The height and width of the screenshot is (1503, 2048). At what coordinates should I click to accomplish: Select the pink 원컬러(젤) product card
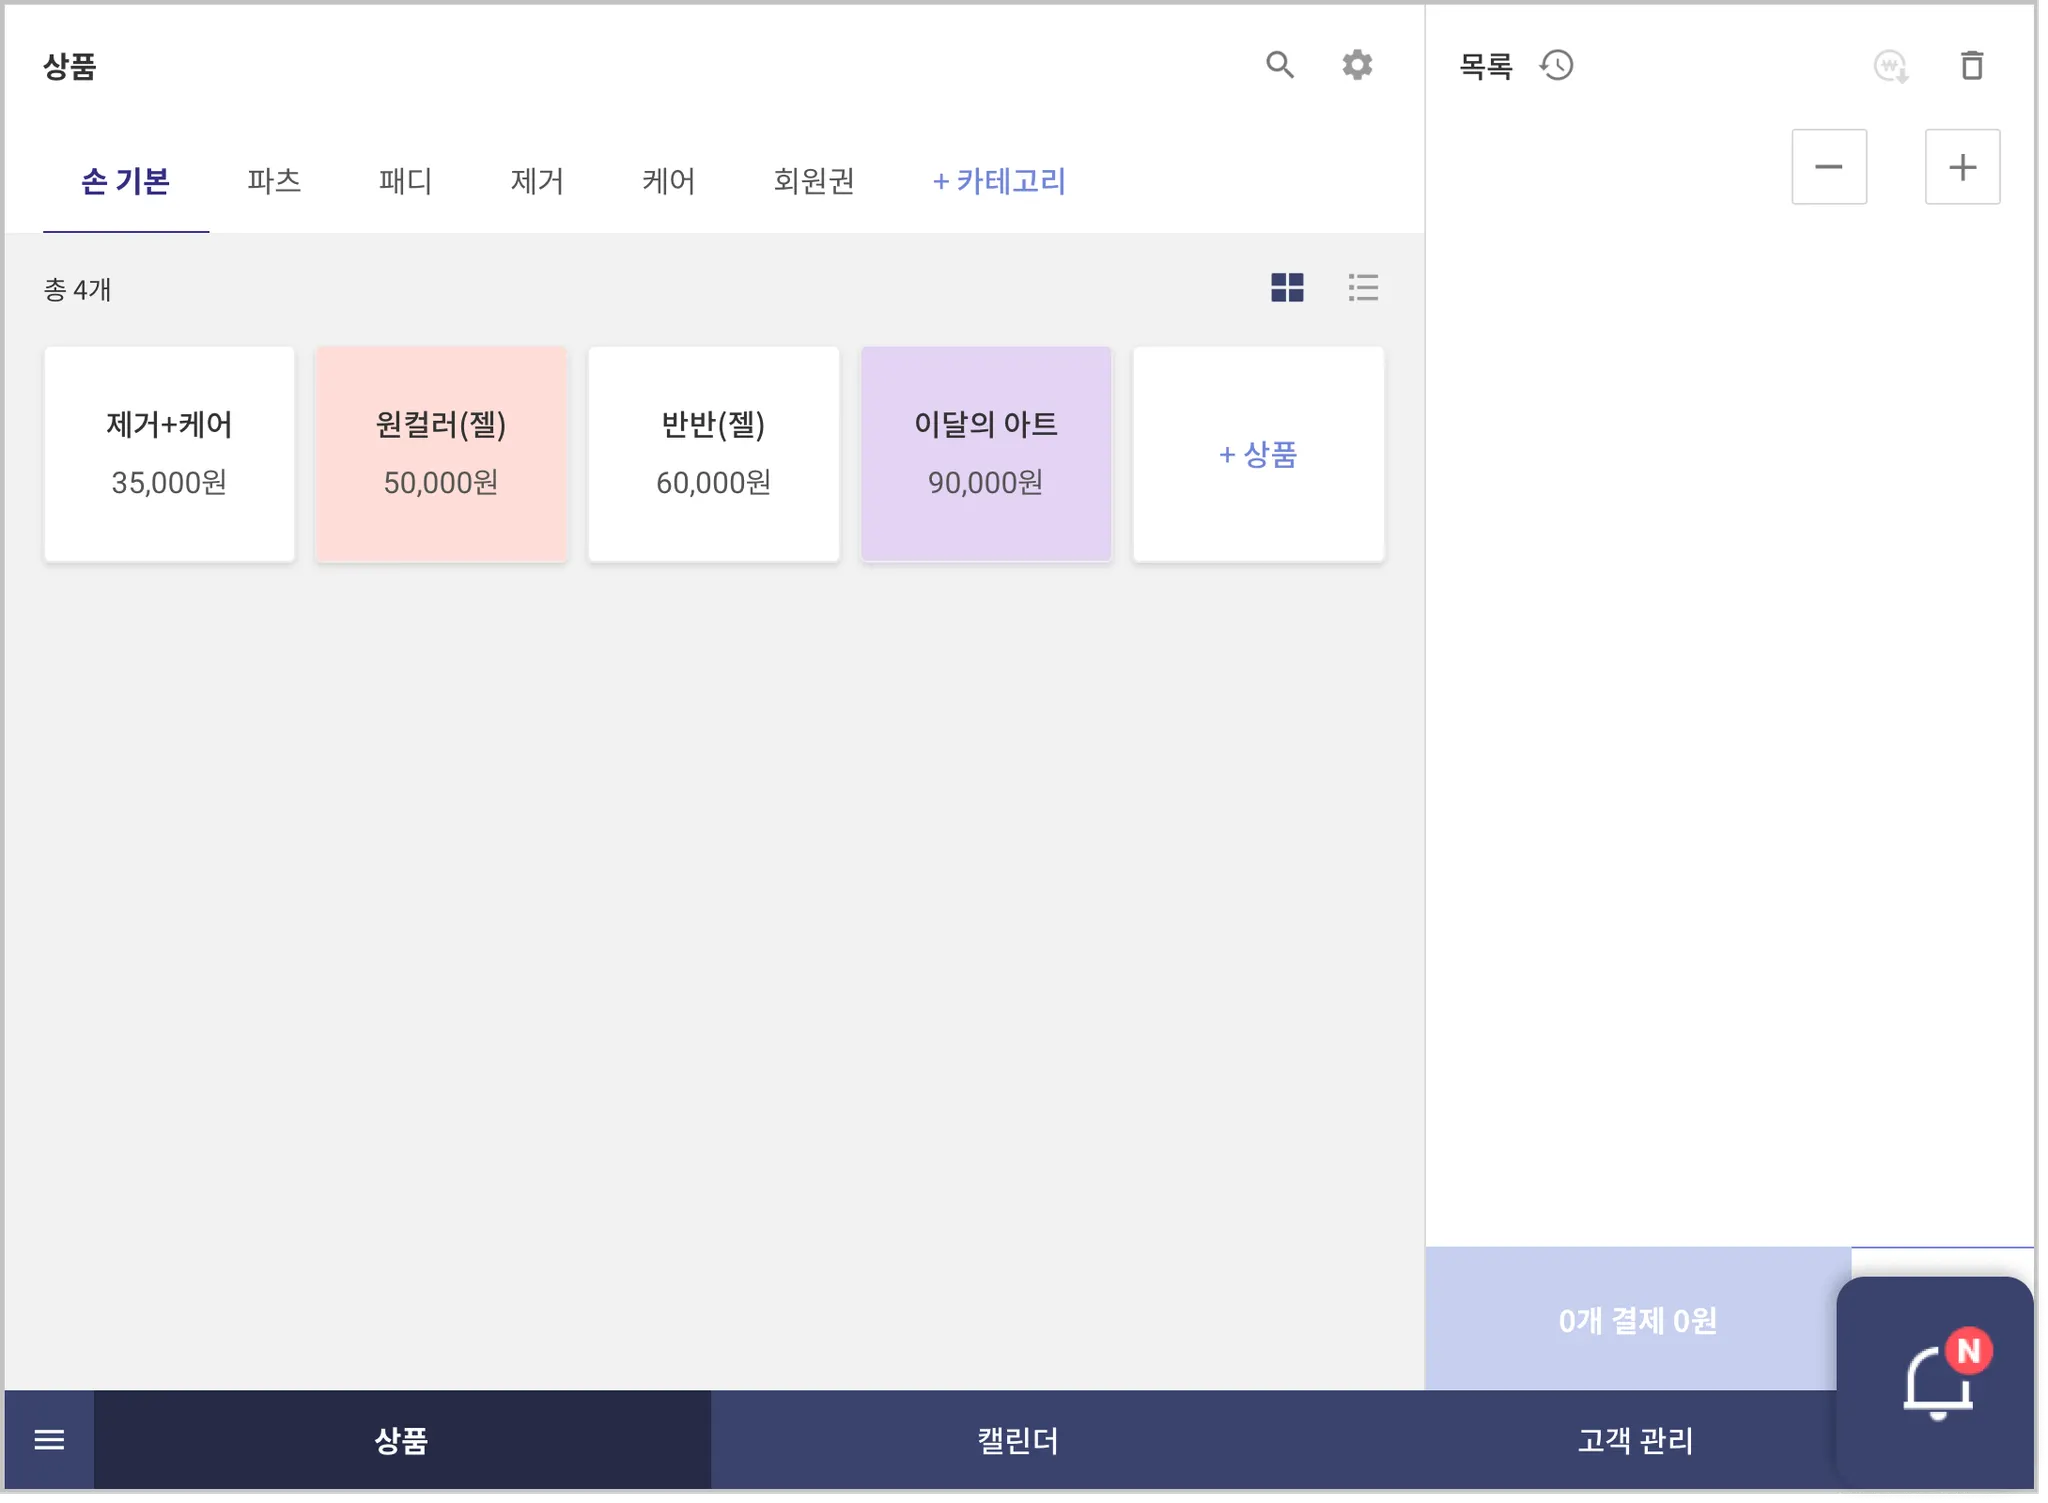(x=441, y=454)
